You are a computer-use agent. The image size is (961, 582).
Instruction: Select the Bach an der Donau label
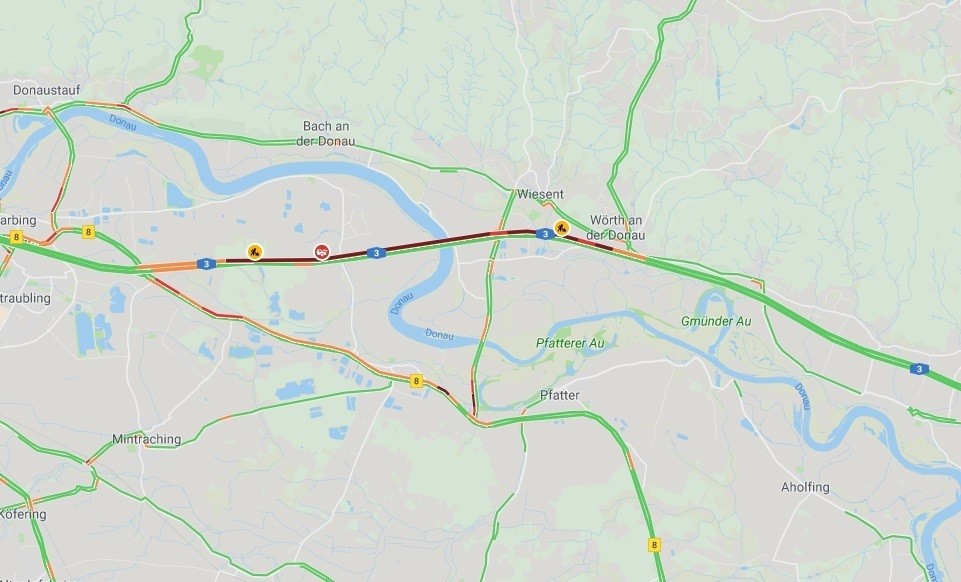coord(325,134)
